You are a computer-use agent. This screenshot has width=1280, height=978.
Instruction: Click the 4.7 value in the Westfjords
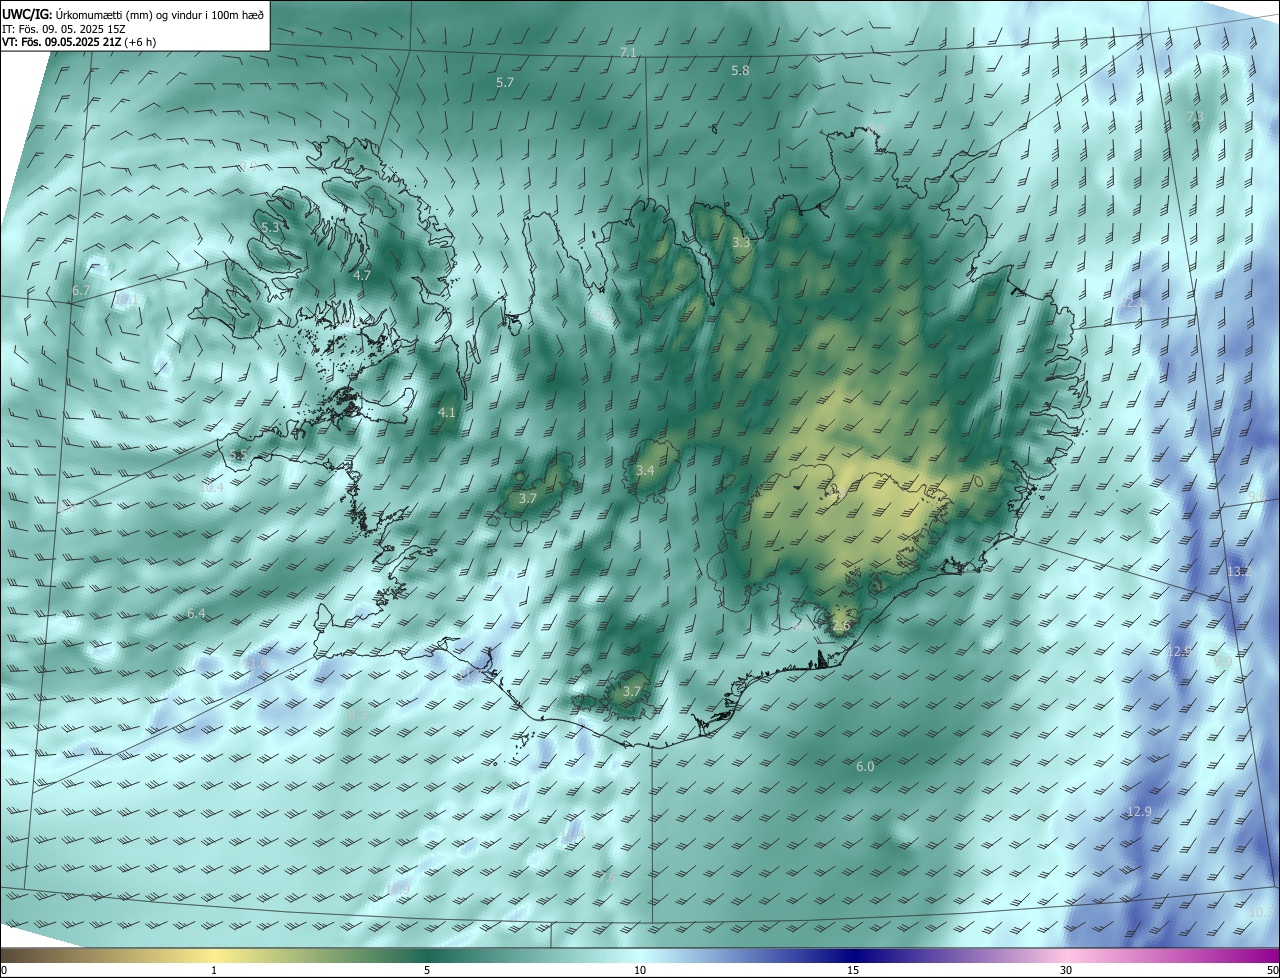click(x=362, y=274)
